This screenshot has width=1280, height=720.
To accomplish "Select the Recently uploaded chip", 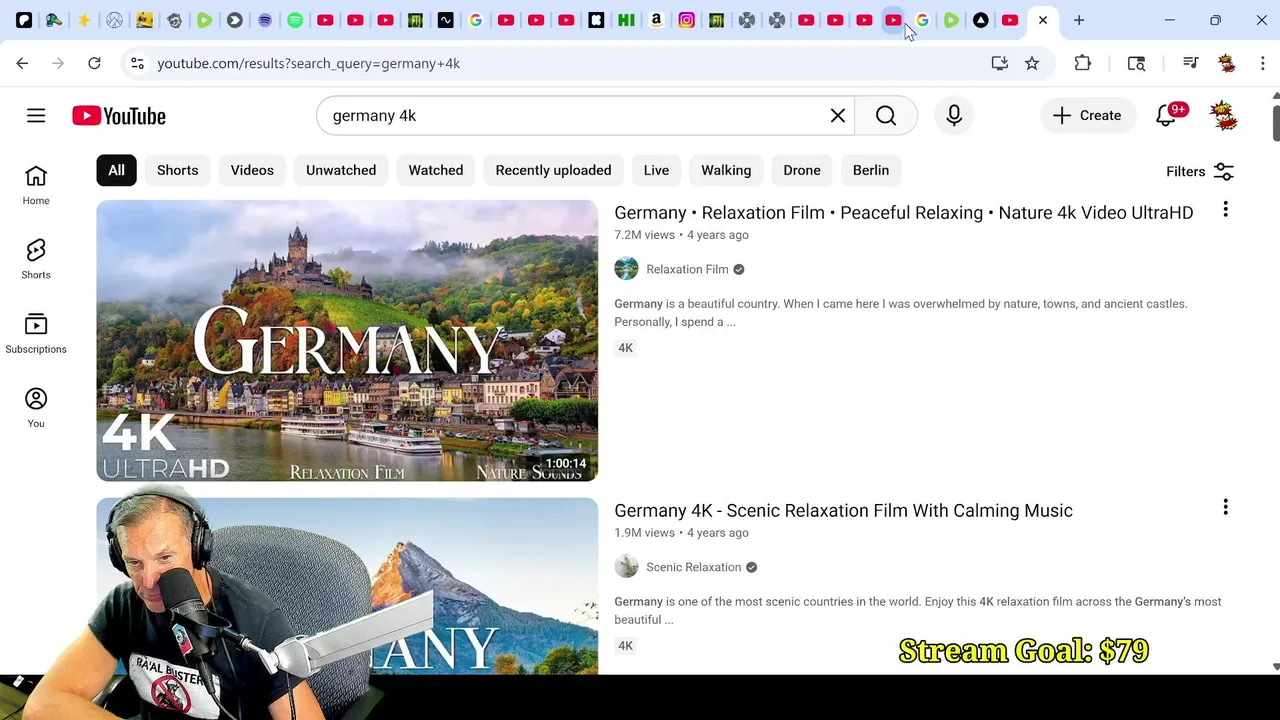I will coord(553,170).
